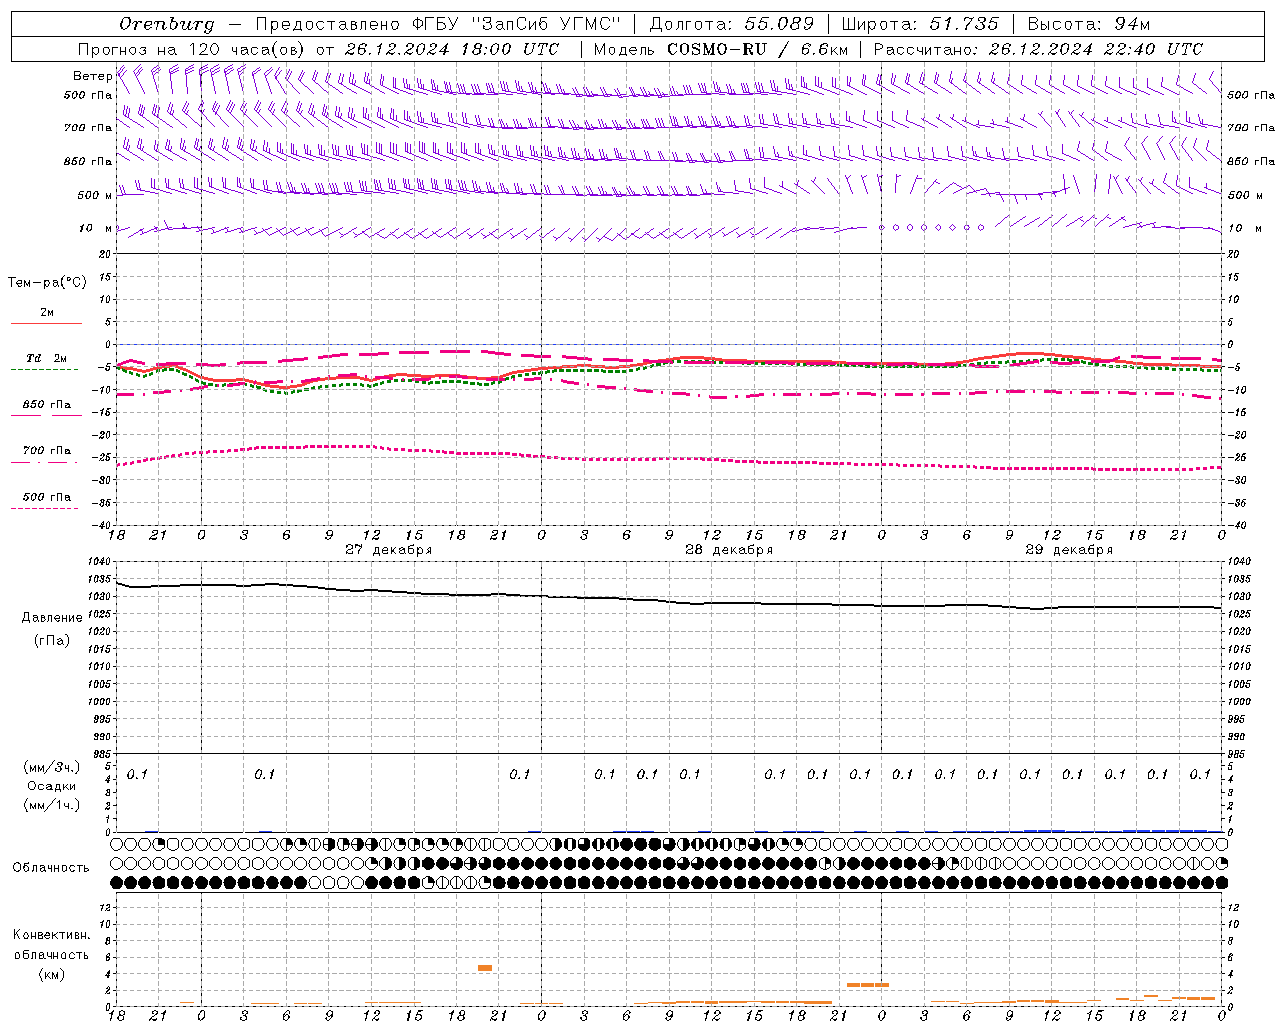Click the Давление panel label
This screenshot has height=1024, width=1280.
tap(52, 618)
